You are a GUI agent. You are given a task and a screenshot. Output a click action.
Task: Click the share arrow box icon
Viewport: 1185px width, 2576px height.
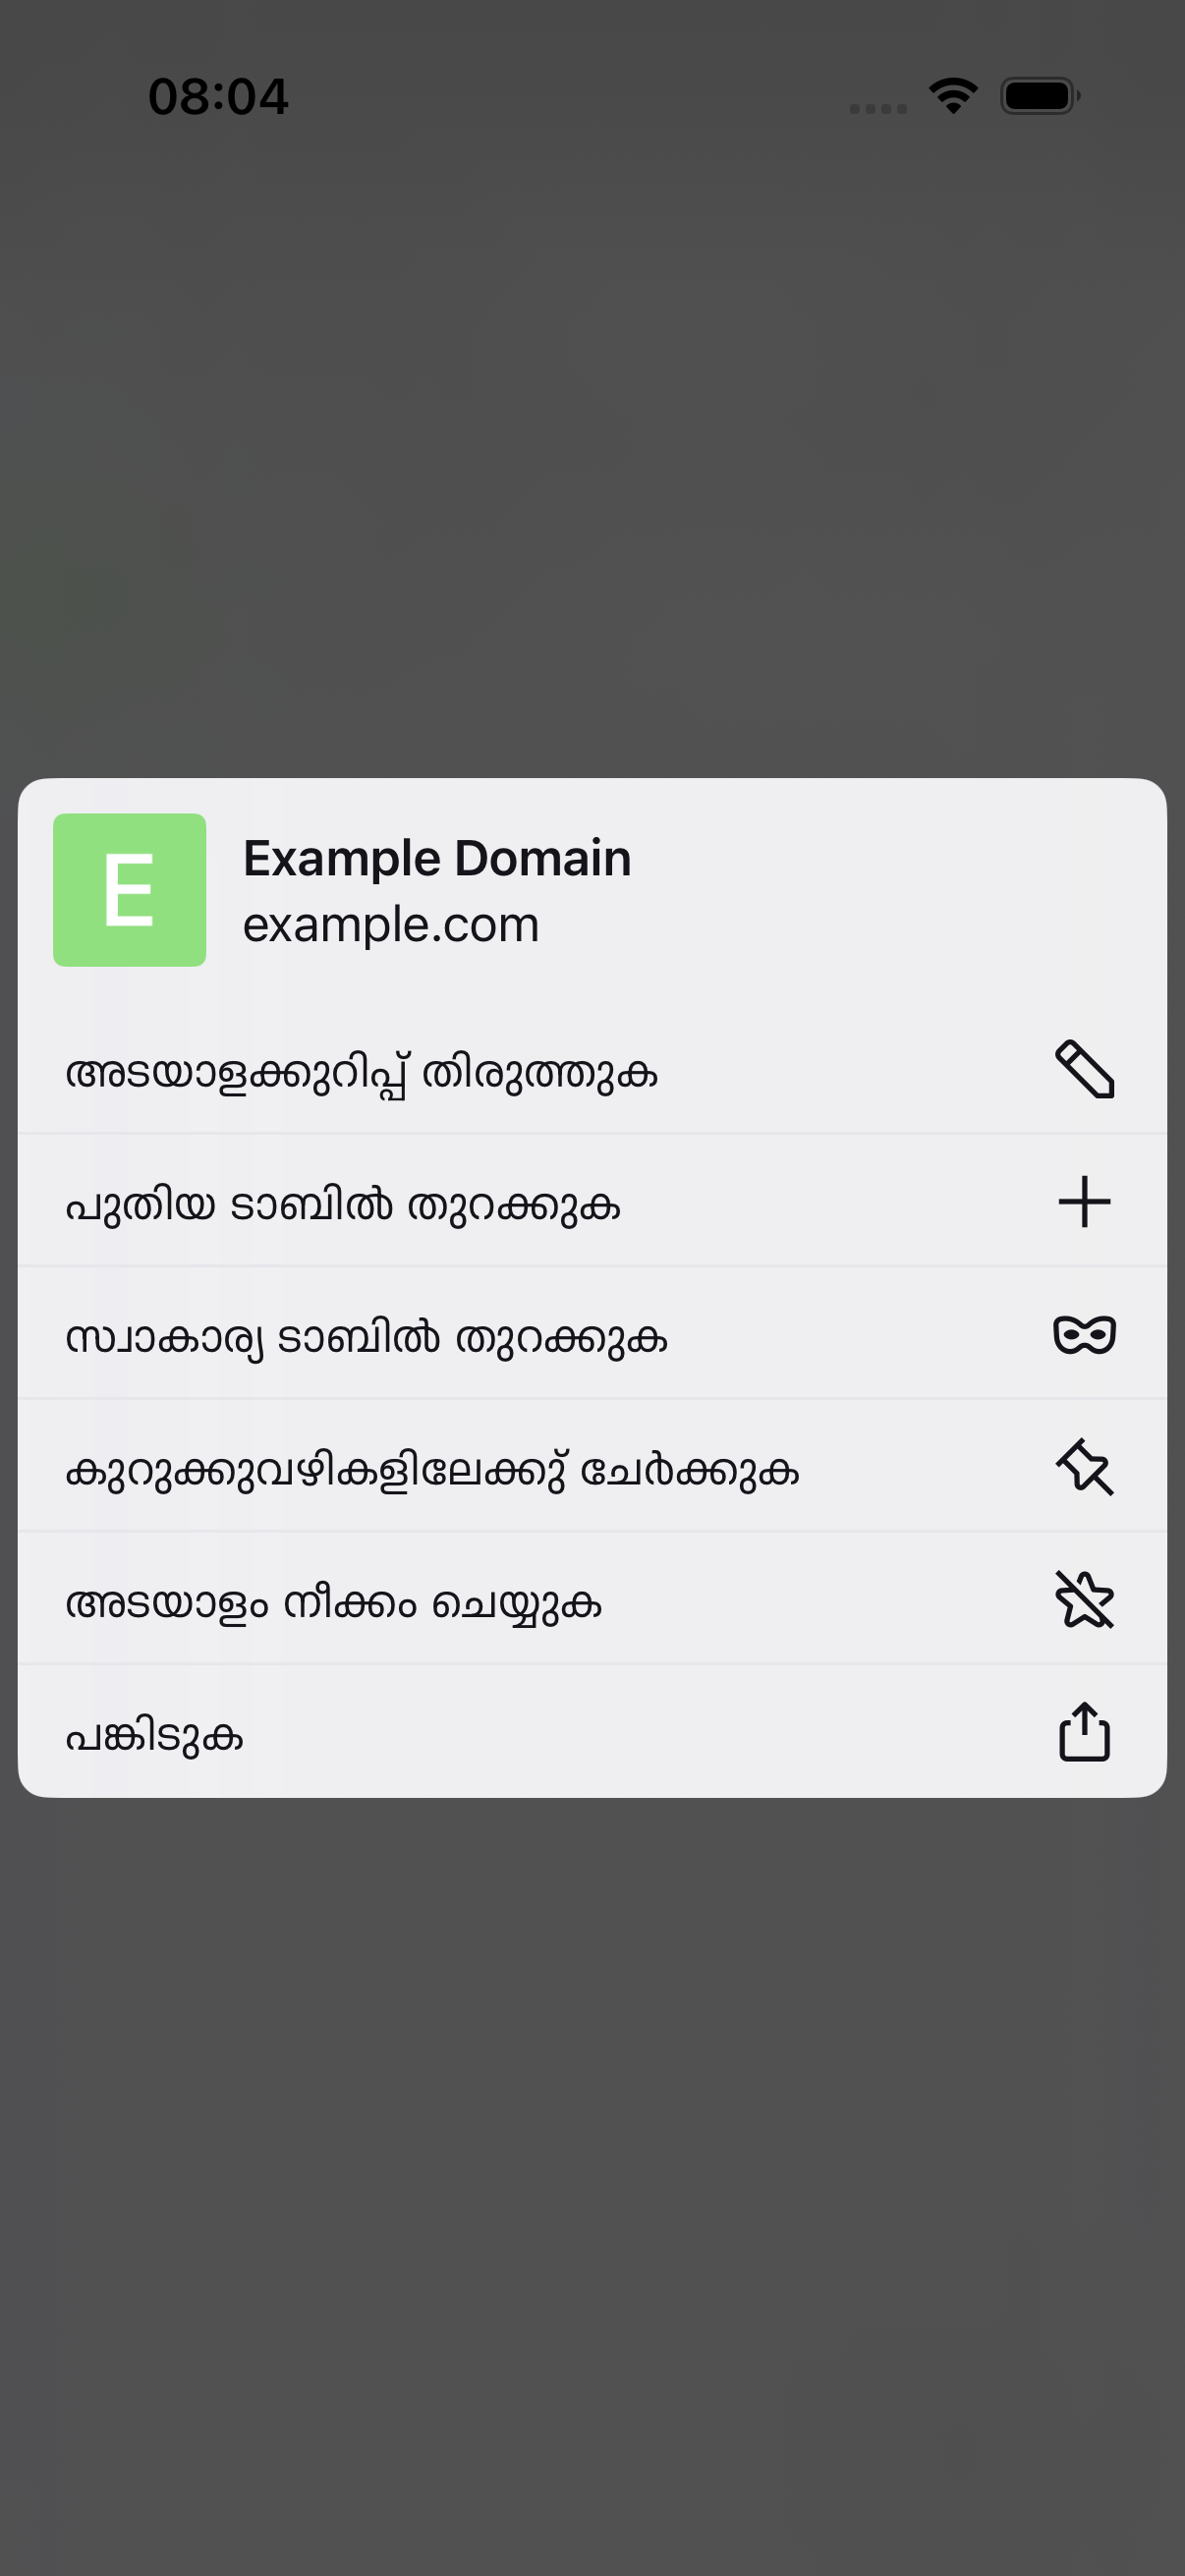tap(1084, 1731)
